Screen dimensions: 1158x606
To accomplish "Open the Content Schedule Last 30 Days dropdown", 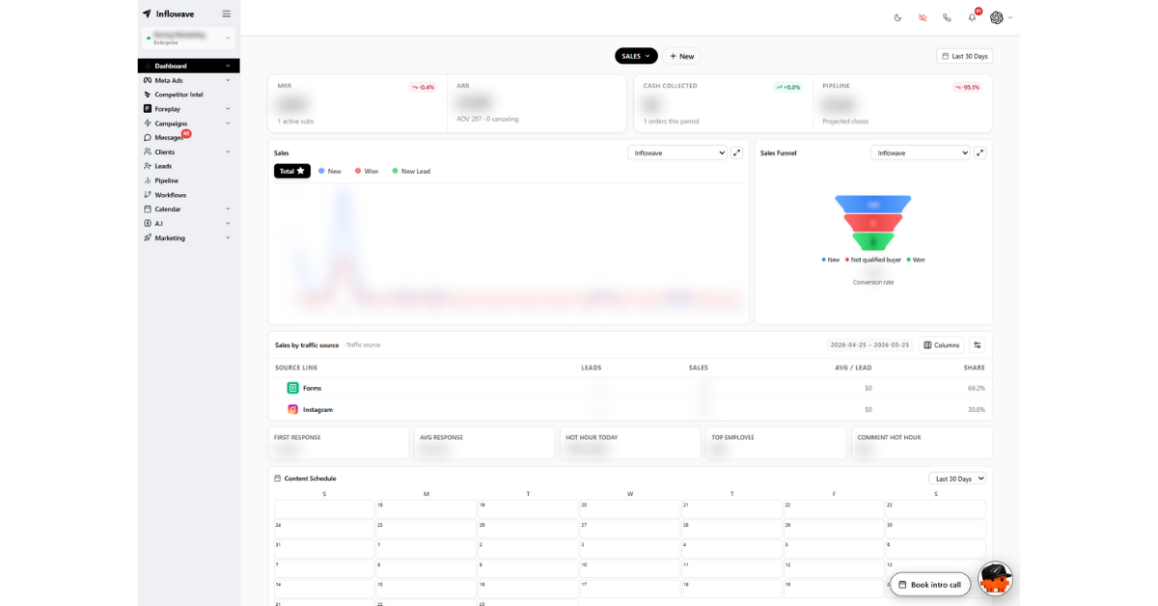I will tap(957, 478).
